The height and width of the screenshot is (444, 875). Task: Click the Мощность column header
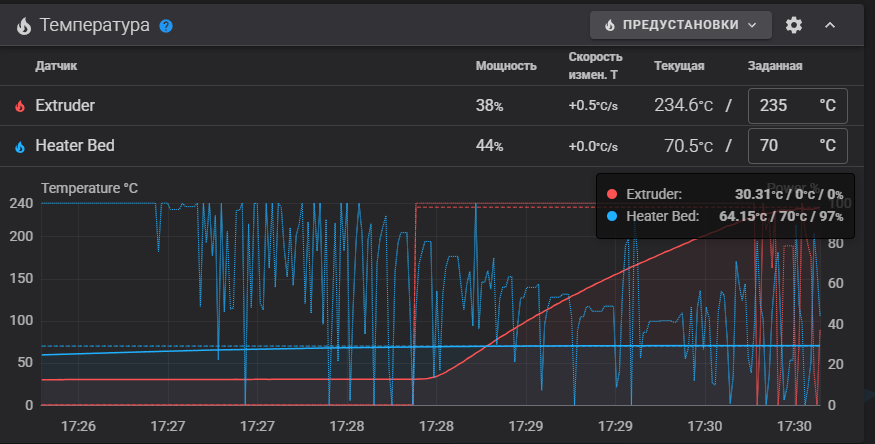506,66
